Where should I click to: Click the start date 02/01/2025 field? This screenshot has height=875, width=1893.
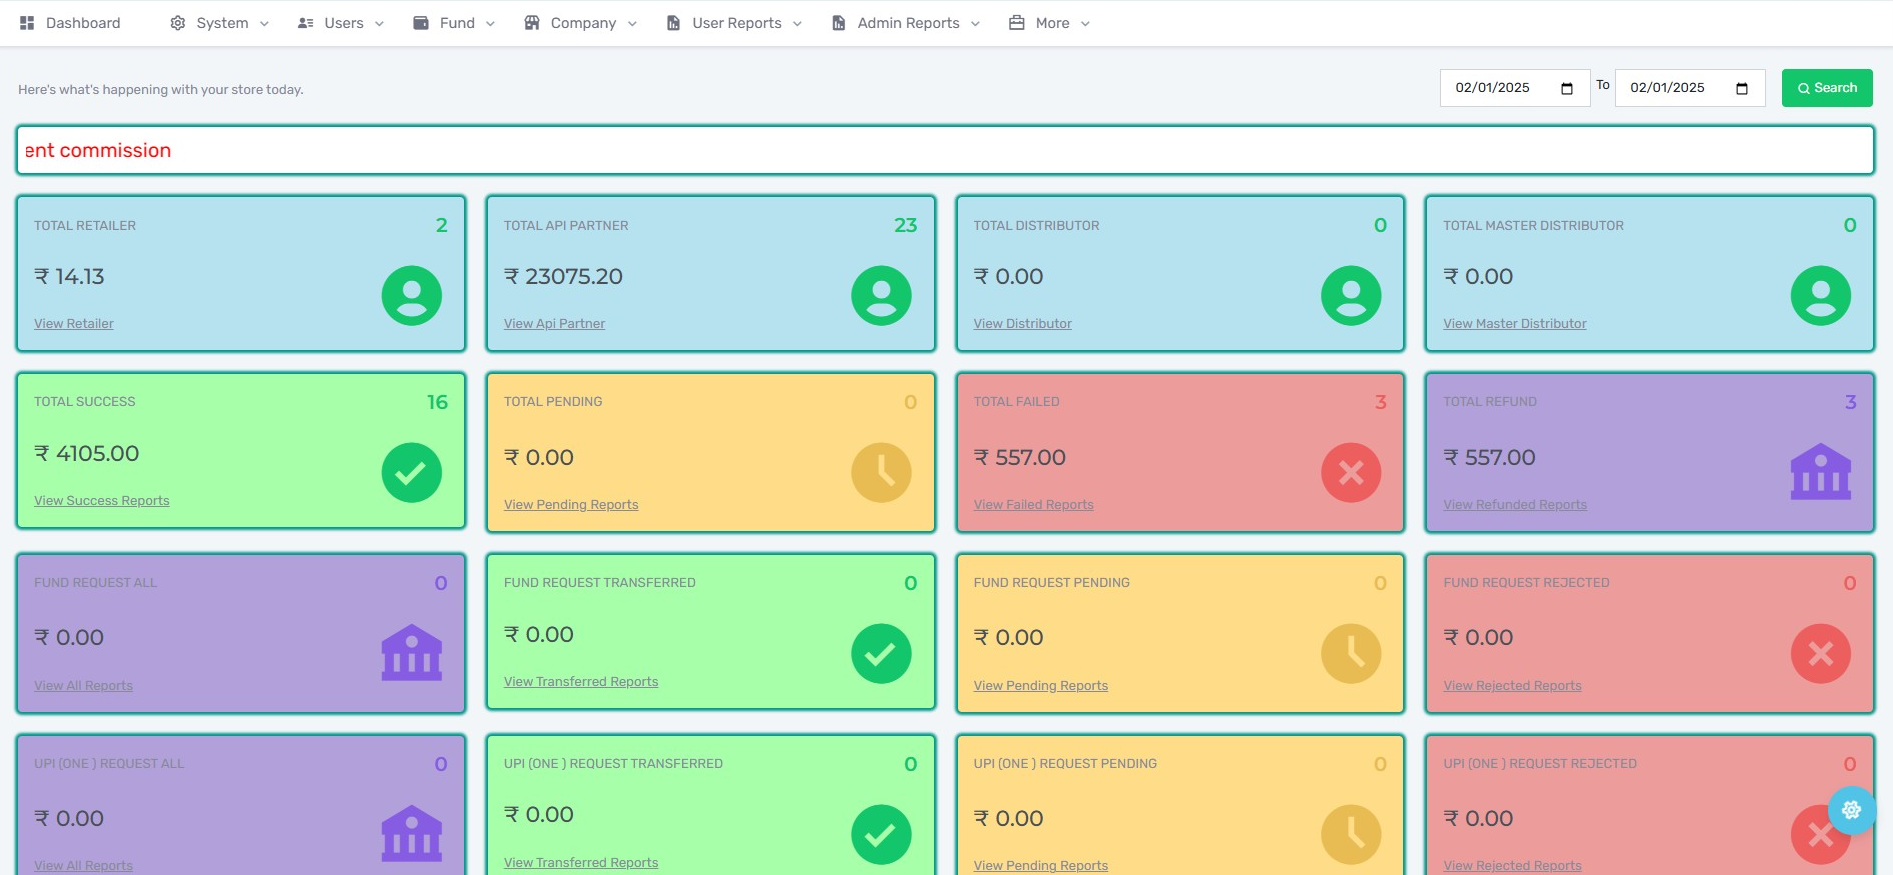tap(1515, 88)
